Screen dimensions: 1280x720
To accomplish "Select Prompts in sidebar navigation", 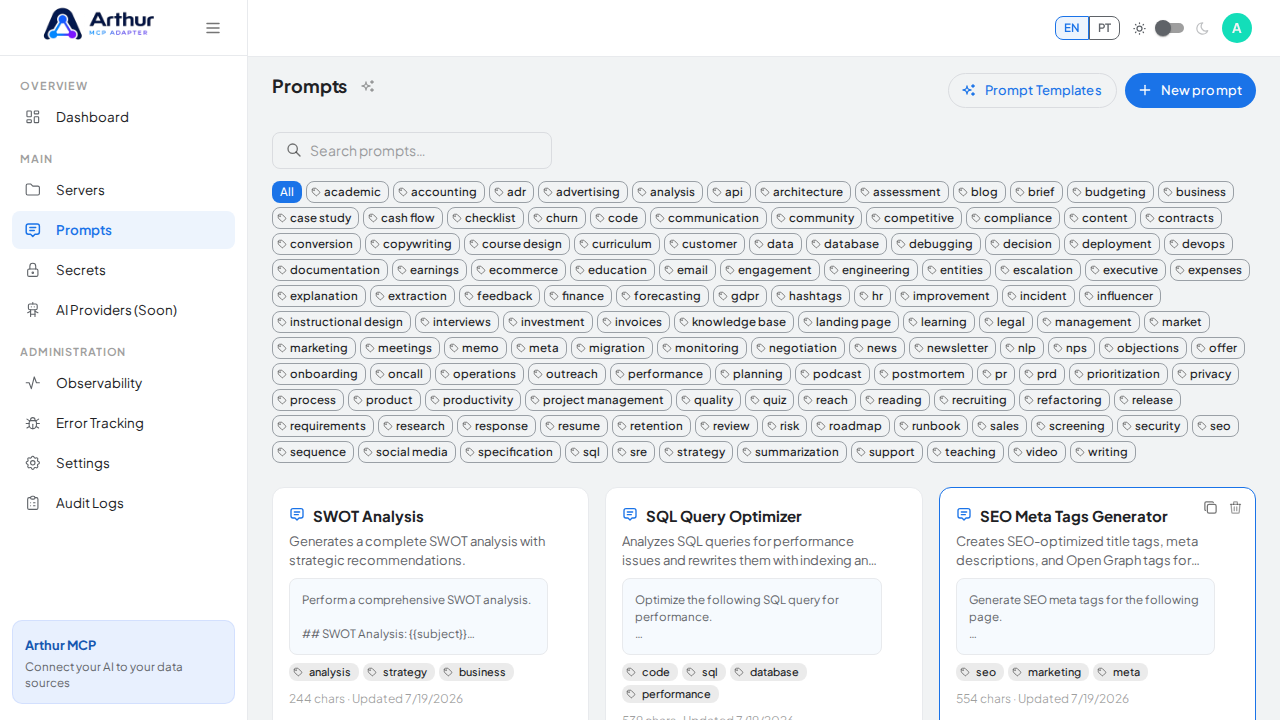I will (x=123, y=230).
